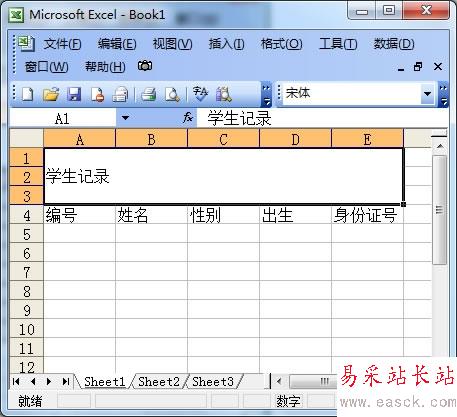The image size is (457, 417).
Task: Click the Permission document icon
Action: 97,94
